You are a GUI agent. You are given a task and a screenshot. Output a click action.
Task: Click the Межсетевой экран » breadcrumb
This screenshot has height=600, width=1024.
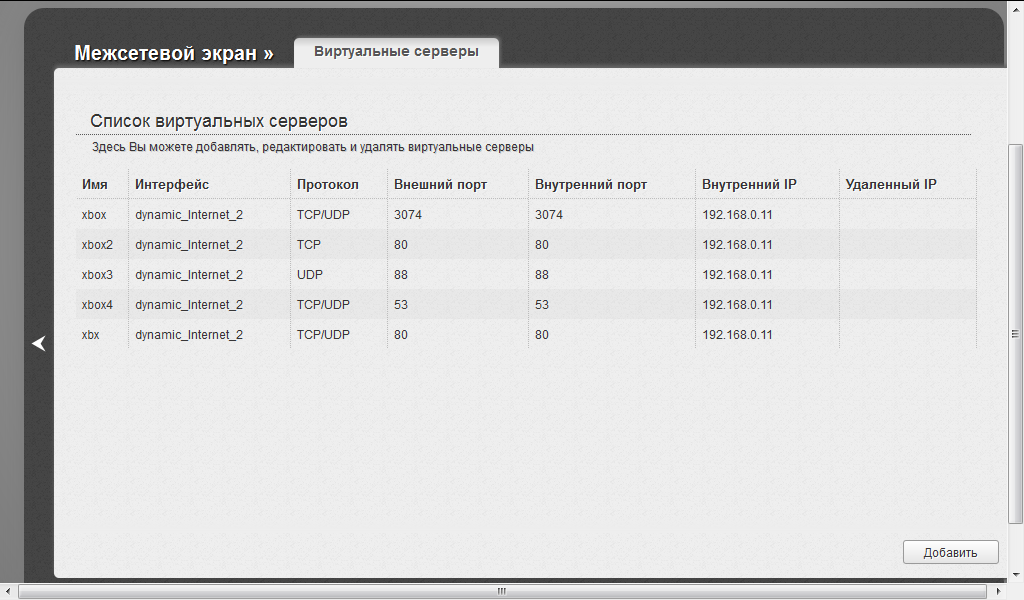pyautogui.click(x=174, y=53)
